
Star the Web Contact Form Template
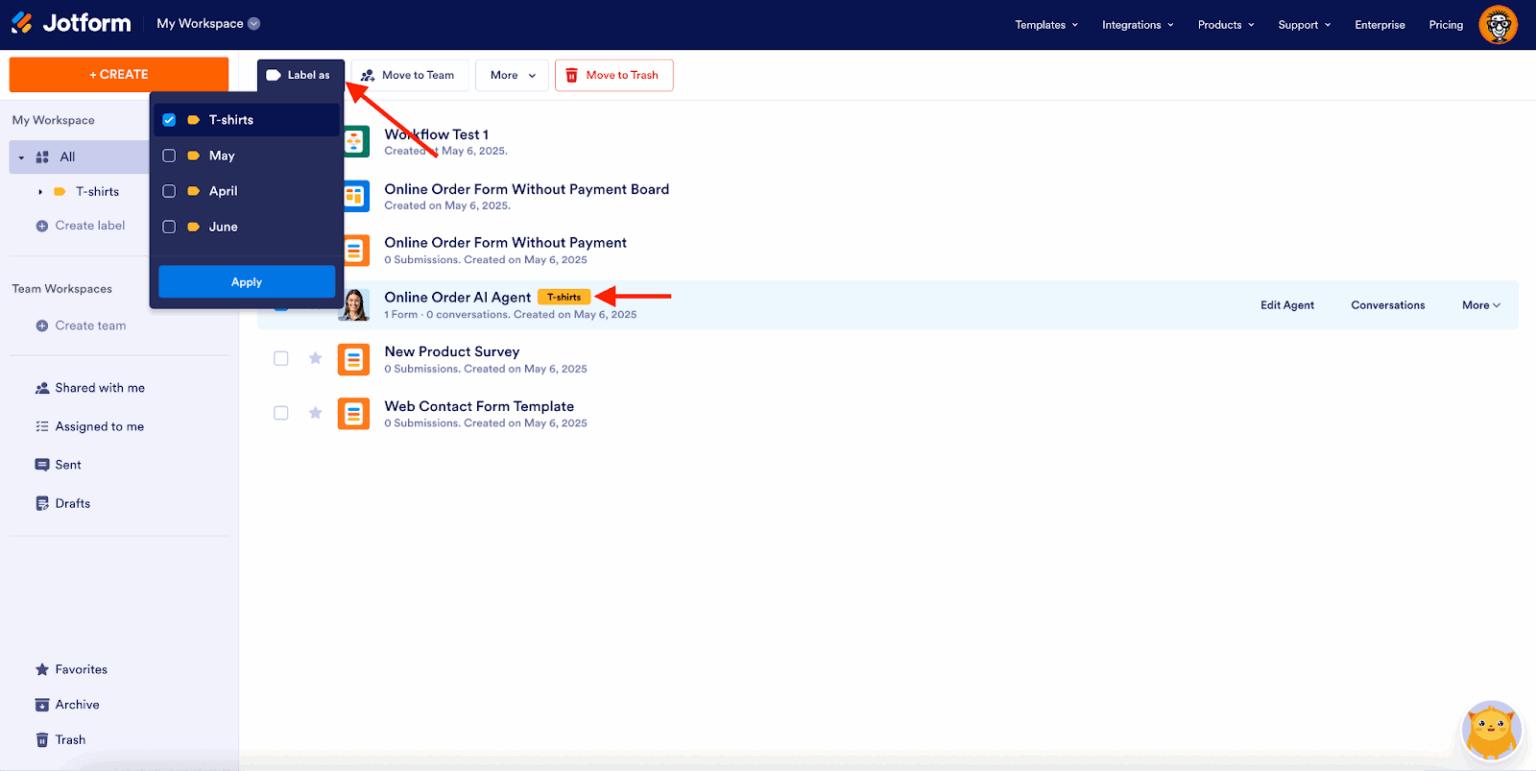pos(315,413)
